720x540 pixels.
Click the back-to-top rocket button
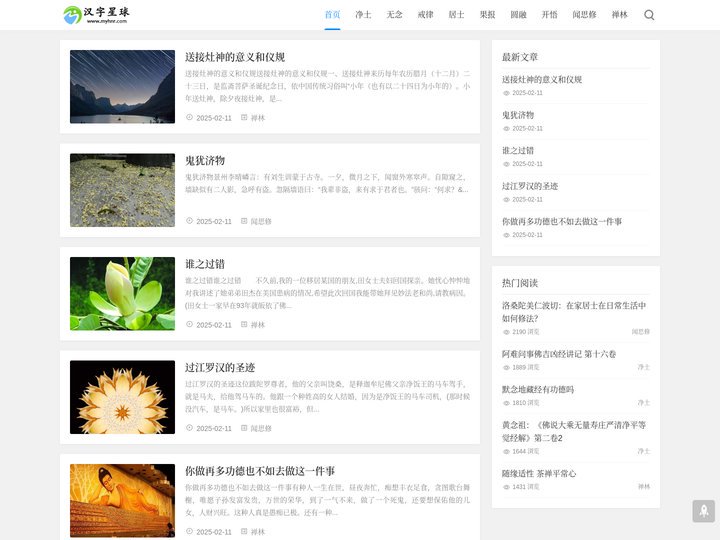[703, 511]
